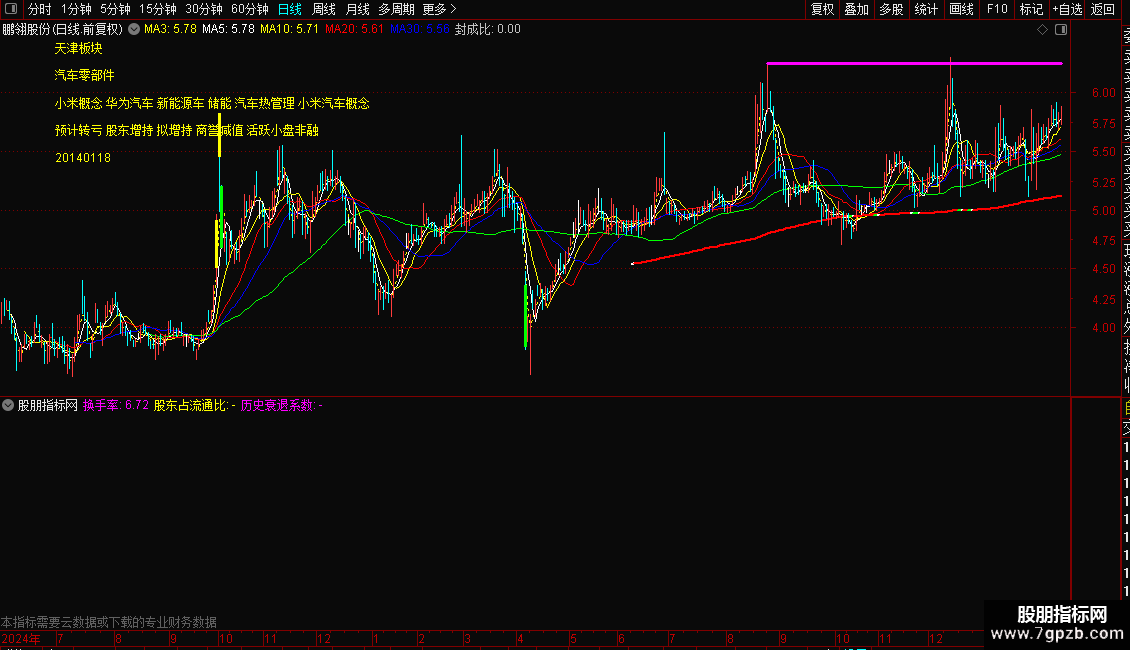
Task: Click the 天津板块 sector label
Action: coord(79,48)
